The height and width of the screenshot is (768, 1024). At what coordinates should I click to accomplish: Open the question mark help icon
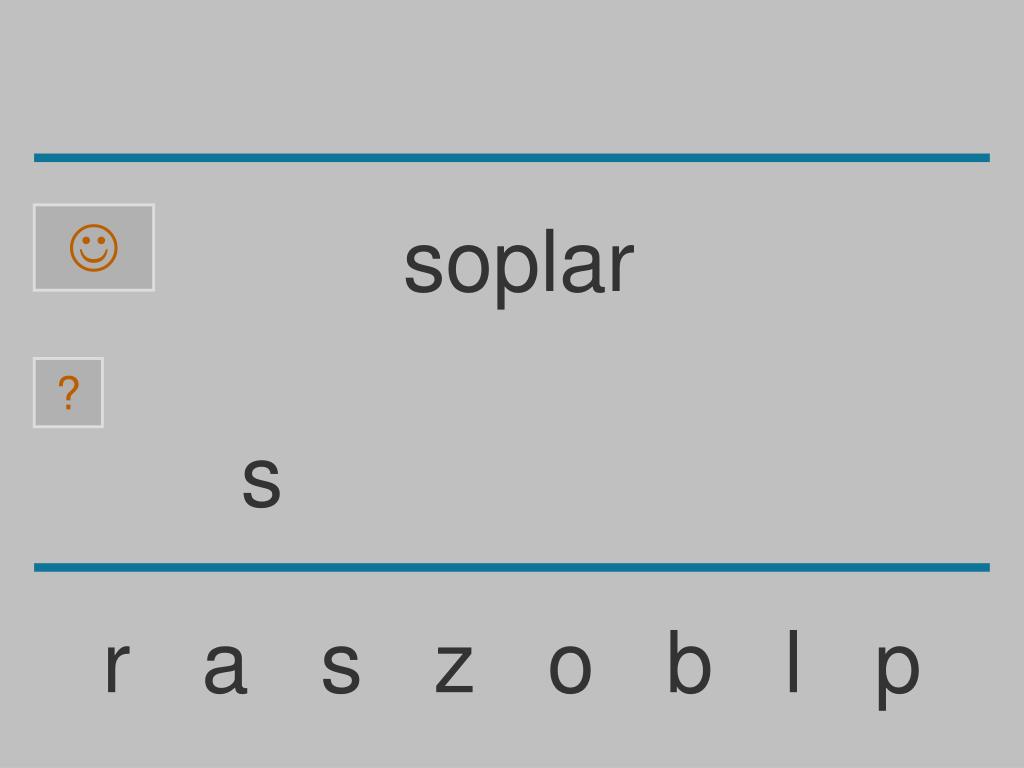69,392
